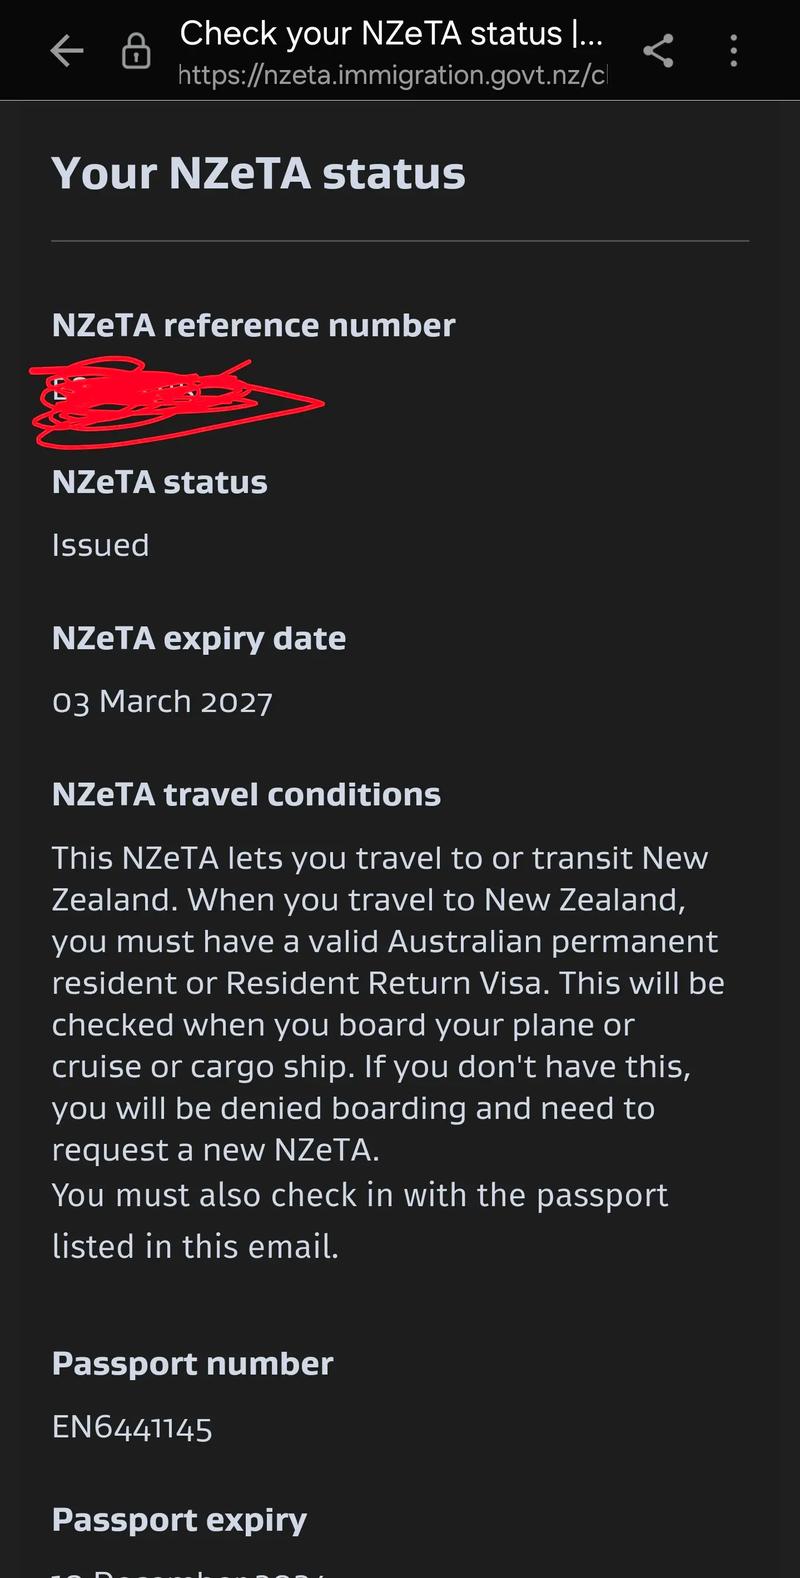Screen dimensions: 800x1578
Task: Click the 'NZeTA expiry date' label
Action: [x=198, y=638]
